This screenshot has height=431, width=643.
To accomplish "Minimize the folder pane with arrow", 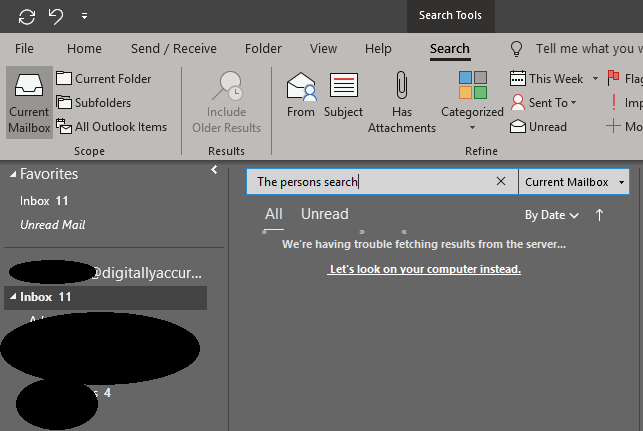I will pos(214,170).
